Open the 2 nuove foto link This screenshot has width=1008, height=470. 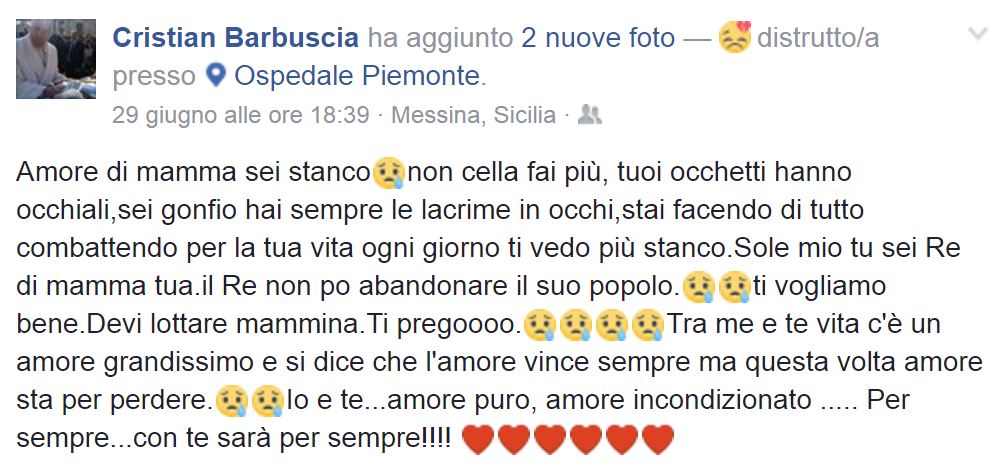coord(598,39)
